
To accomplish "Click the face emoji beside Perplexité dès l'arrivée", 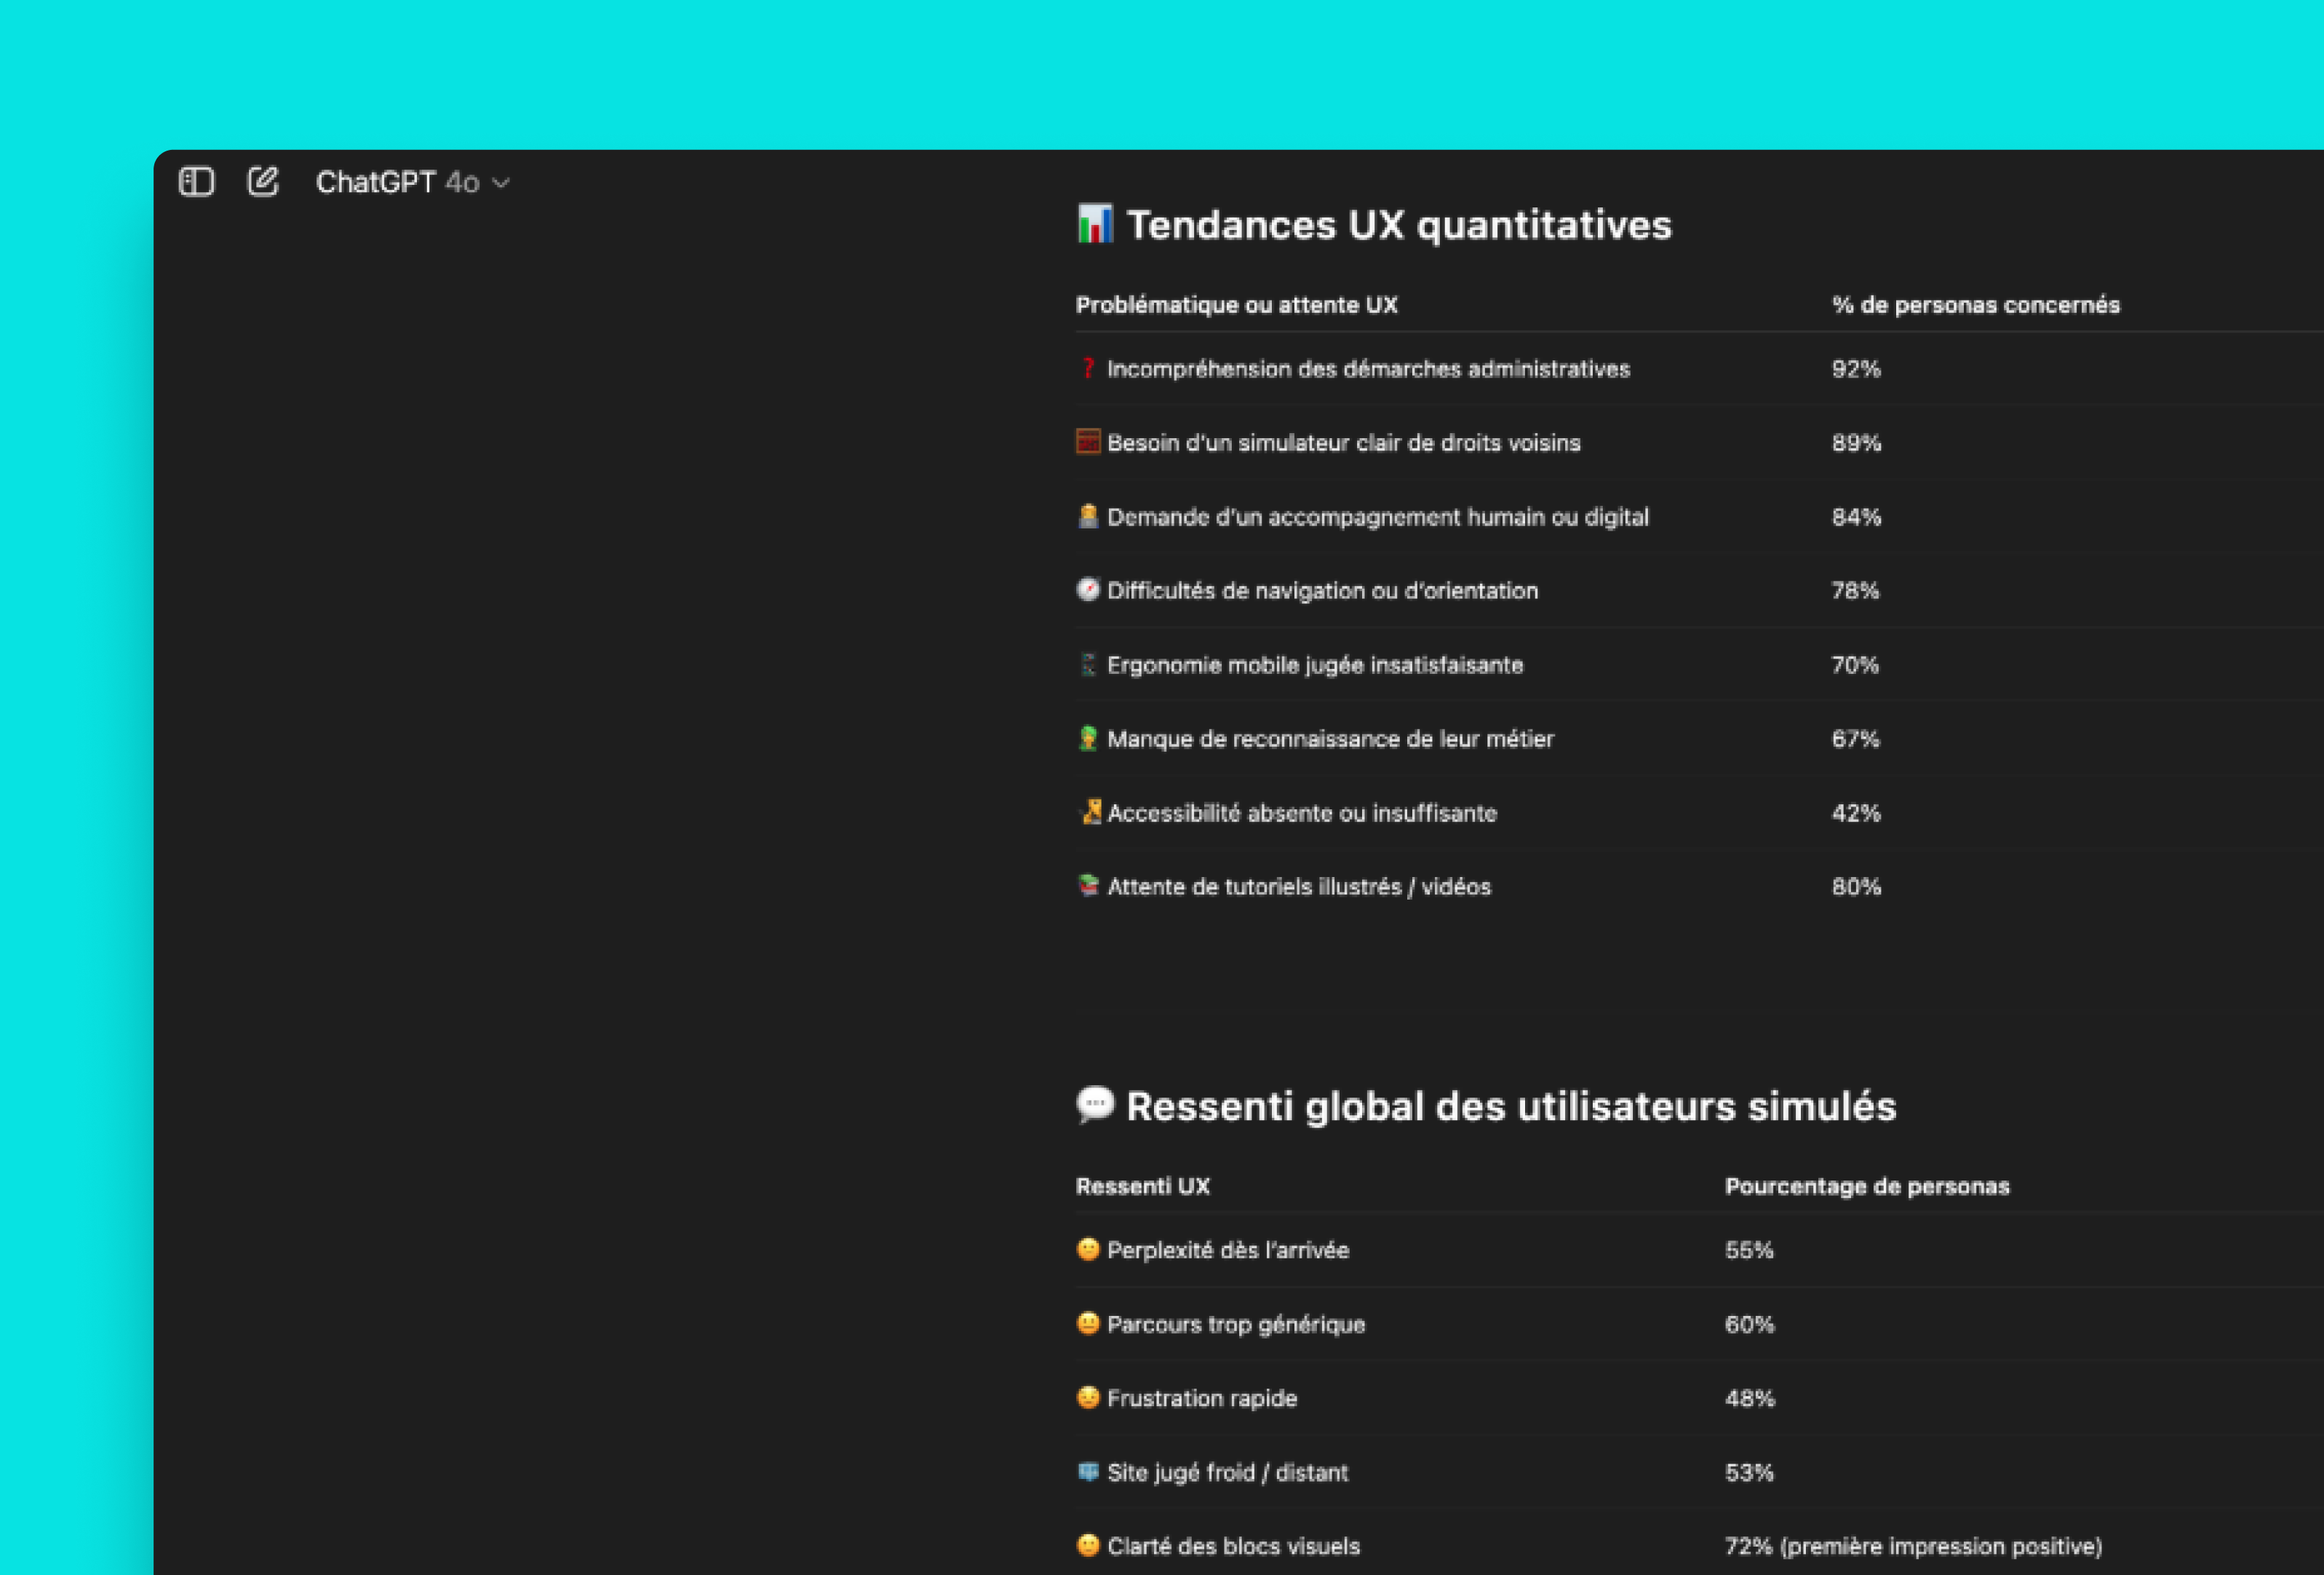I will 1088,1249.
